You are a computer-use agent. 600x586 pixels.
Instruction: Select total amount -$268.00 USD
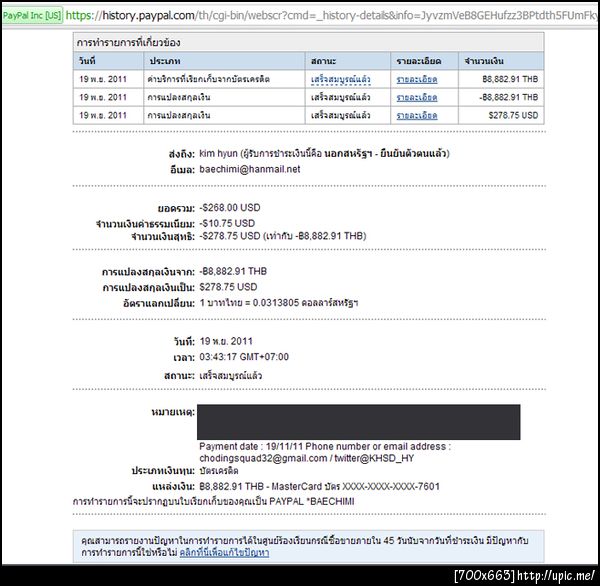[230, 208]
